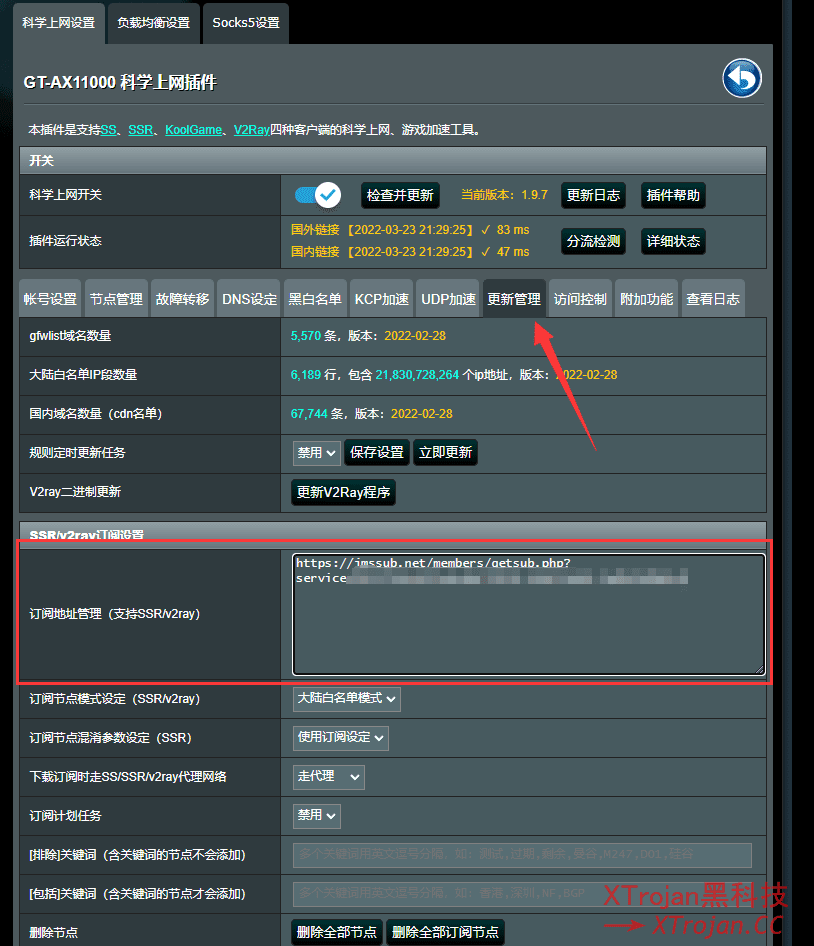
Task: Click the [排除]关键词 input field
Action: tap(523, 855)
